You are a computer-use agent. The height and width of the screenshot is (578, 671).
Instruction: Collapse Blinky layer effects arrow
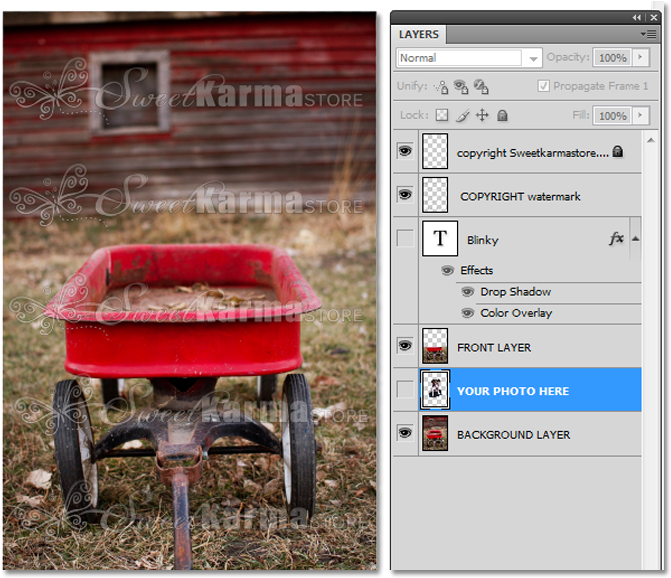coord(635,239)
